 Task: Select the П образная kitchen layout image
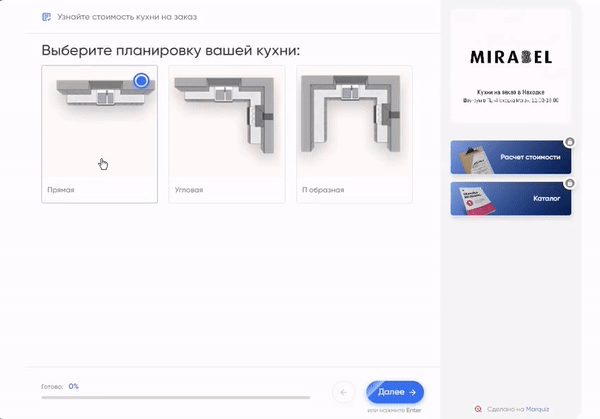tap(354, 121)
